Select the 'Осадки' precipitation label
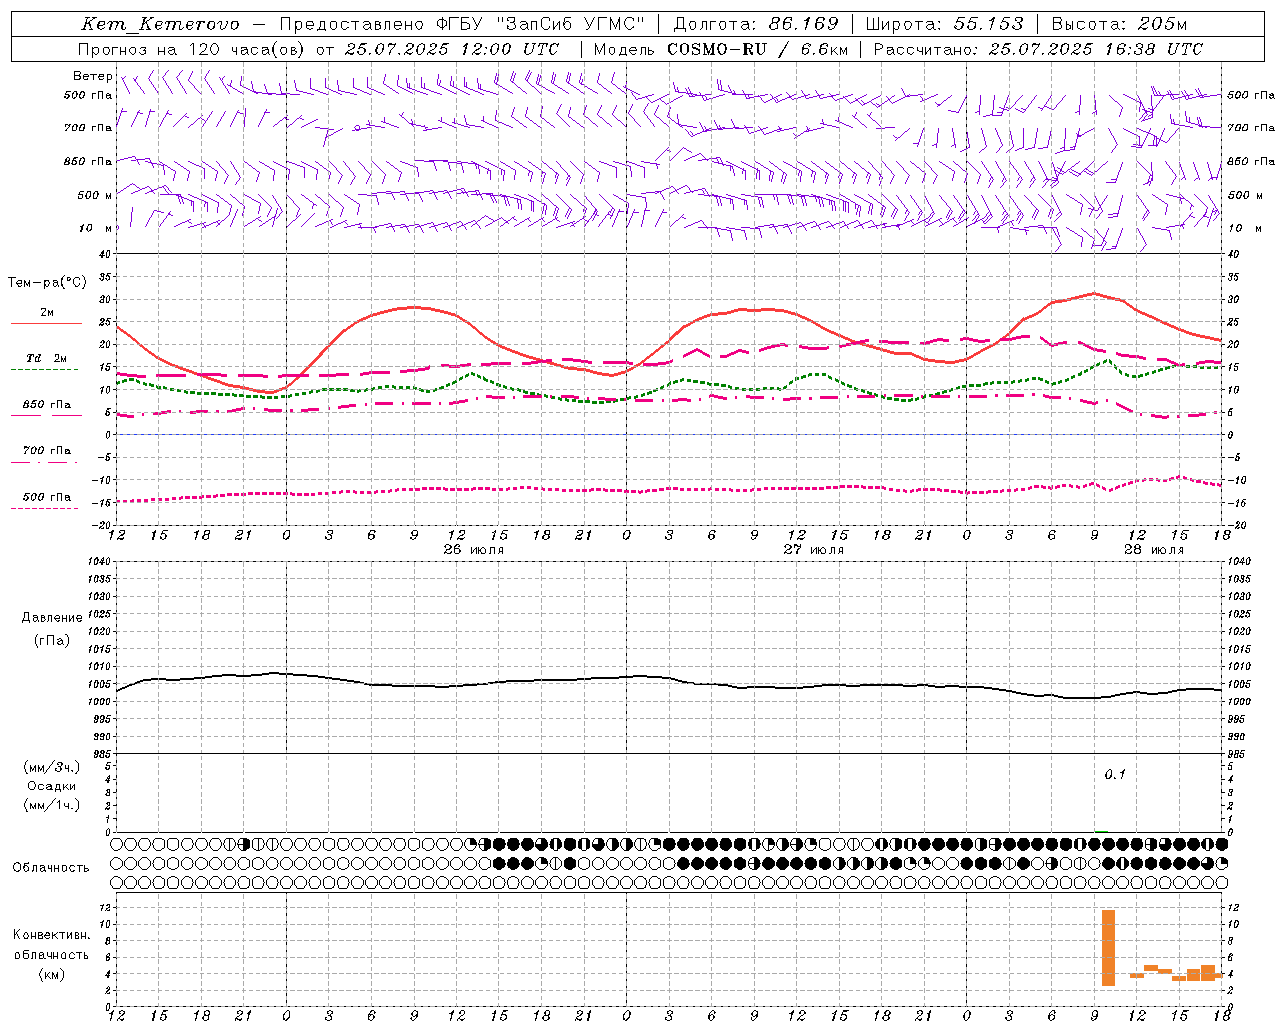The width and height of the screenshot is (1280, 1024). click(52, 786)
